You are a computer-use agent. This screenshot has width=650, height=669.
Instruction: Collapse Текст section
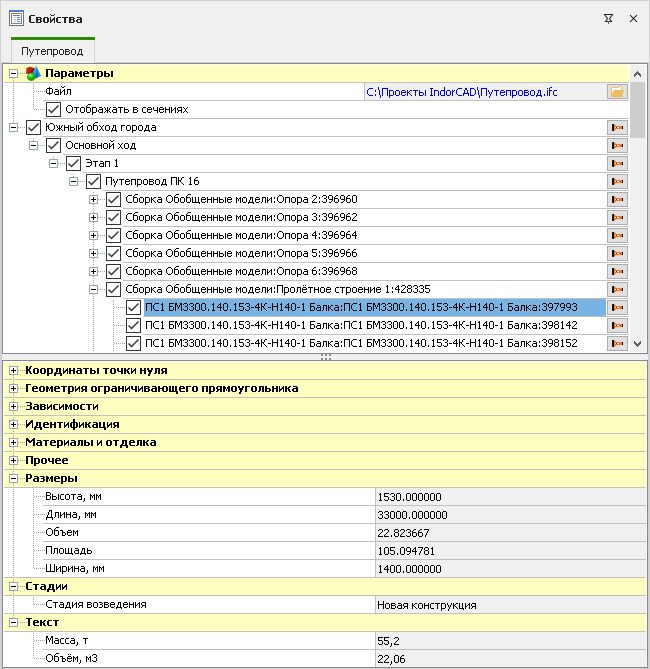click(x=13, y=622)
